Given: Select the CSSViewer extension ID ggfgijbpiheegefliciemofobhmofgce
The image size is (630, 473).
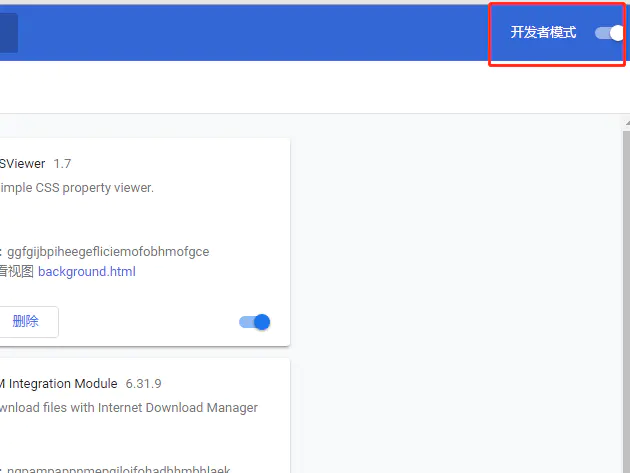Looking at the screenshot, I should pos(108,252).
